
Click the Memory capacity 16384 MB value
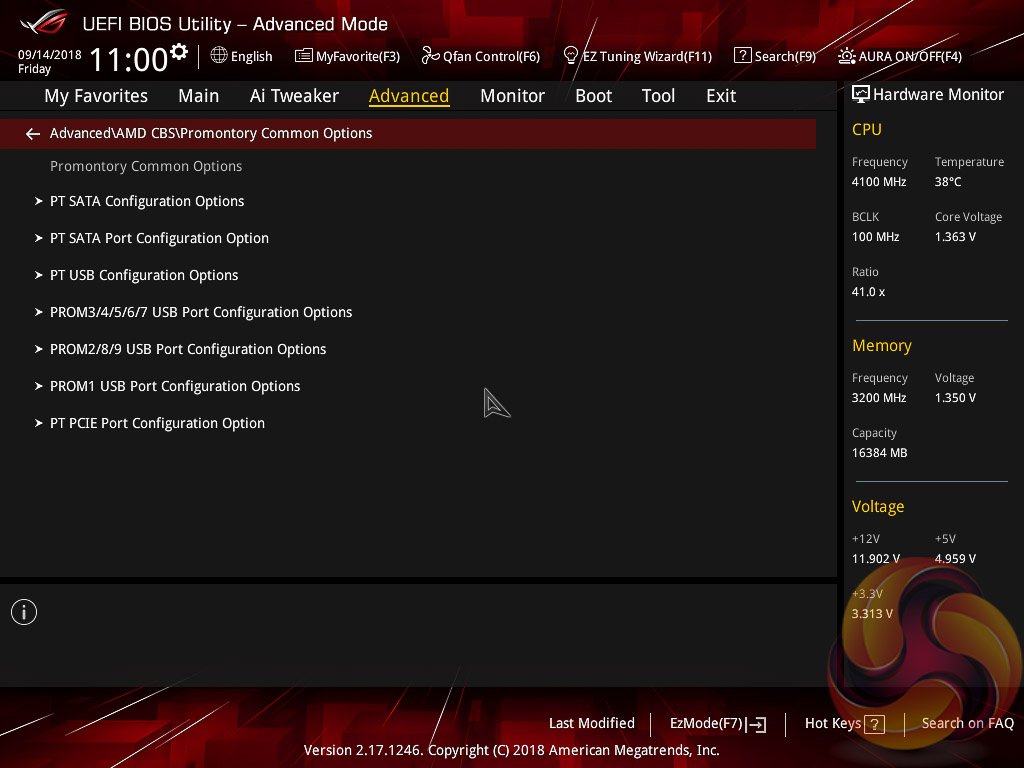tap(879, 453)
